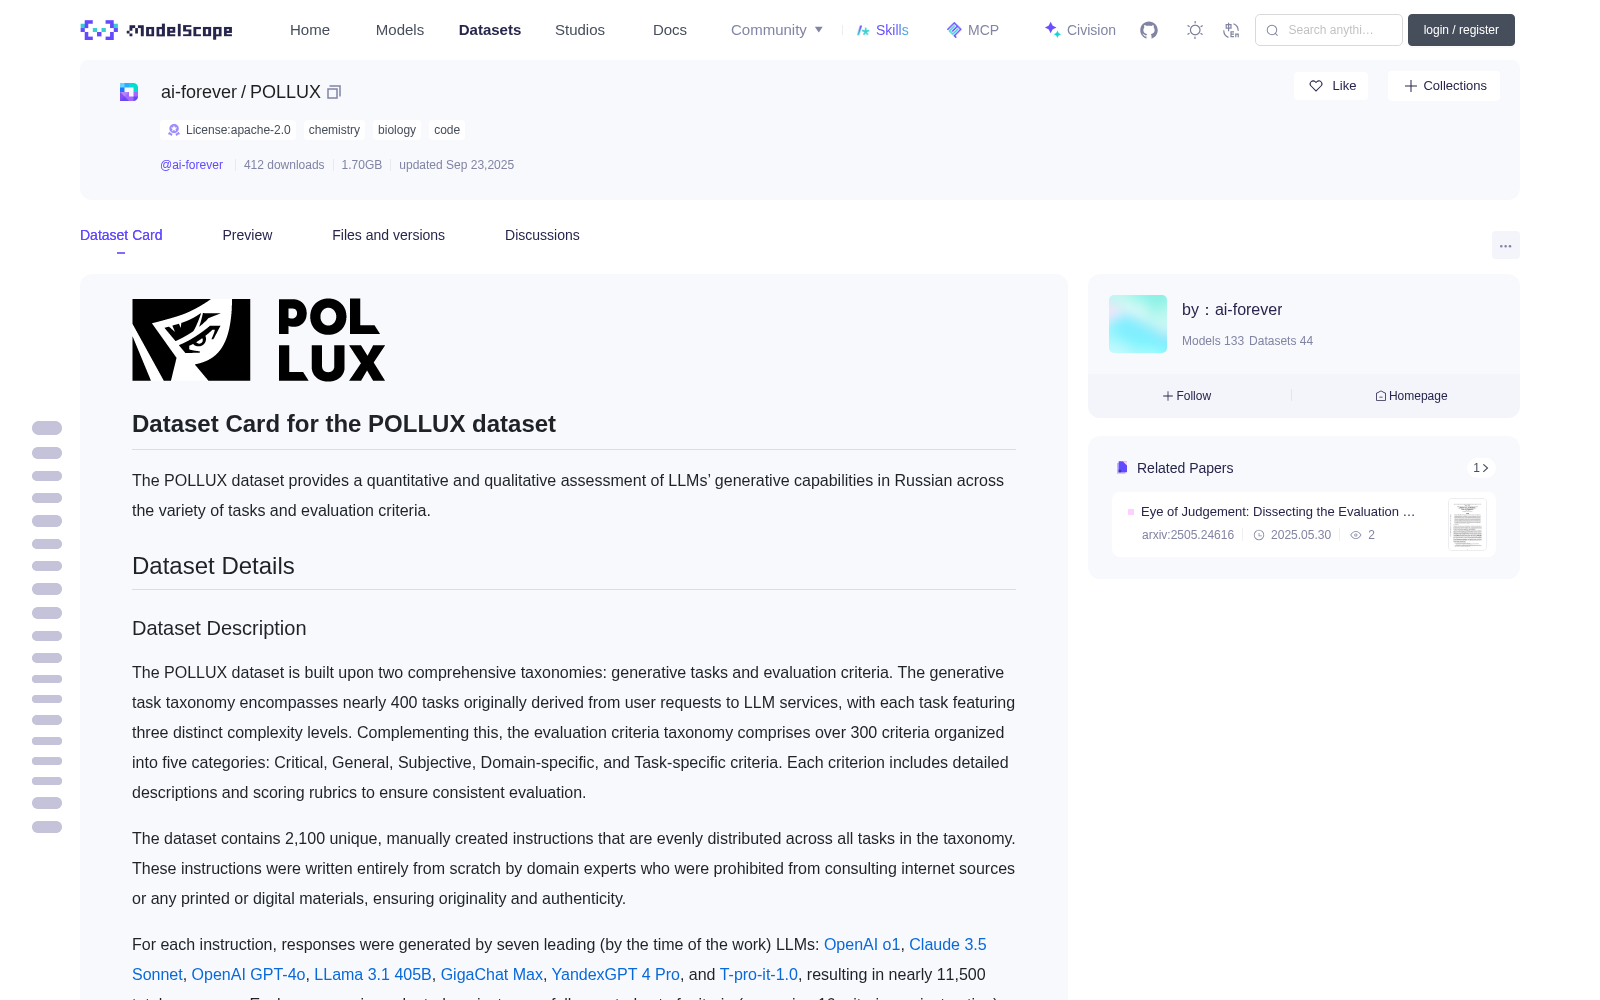Click the POLLUX logo image
The image size is (1600, 1000).
(259, 340)
